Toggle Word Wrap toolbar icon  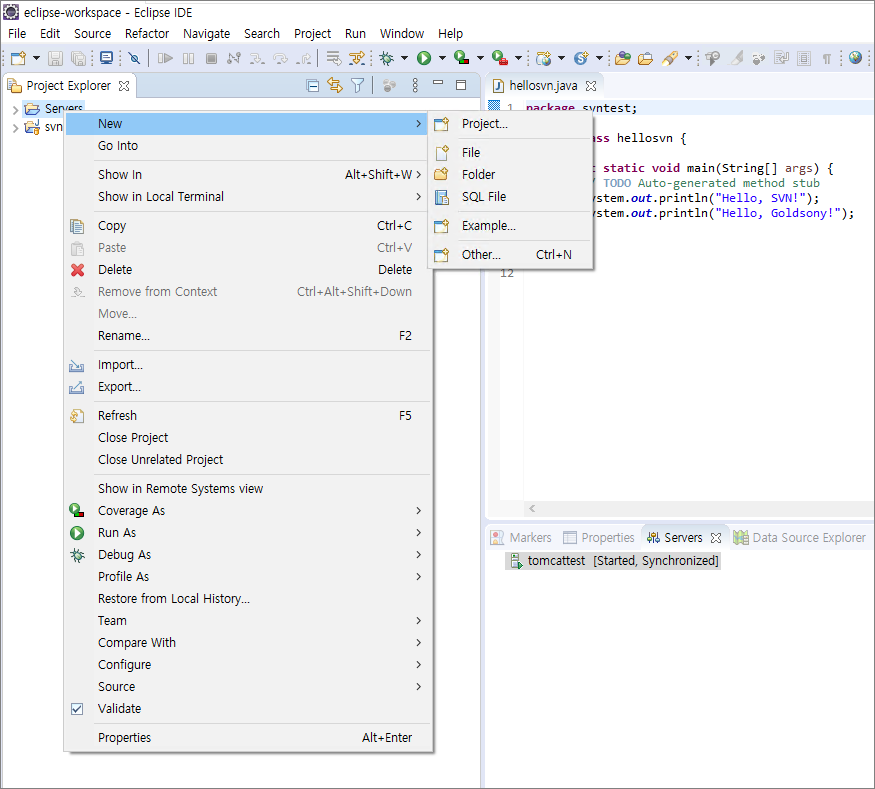click(x=781, y=58)
